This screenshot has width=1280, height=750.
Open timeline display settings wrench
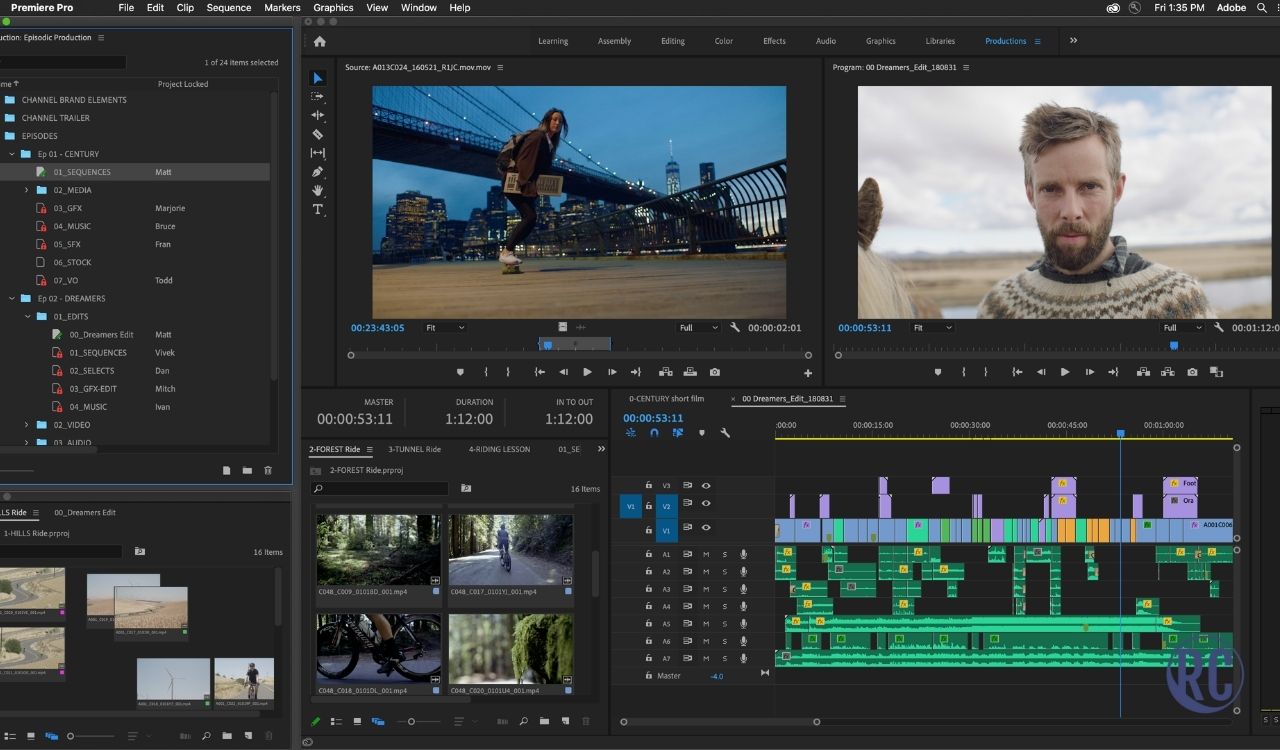click(x=725, y=433)
